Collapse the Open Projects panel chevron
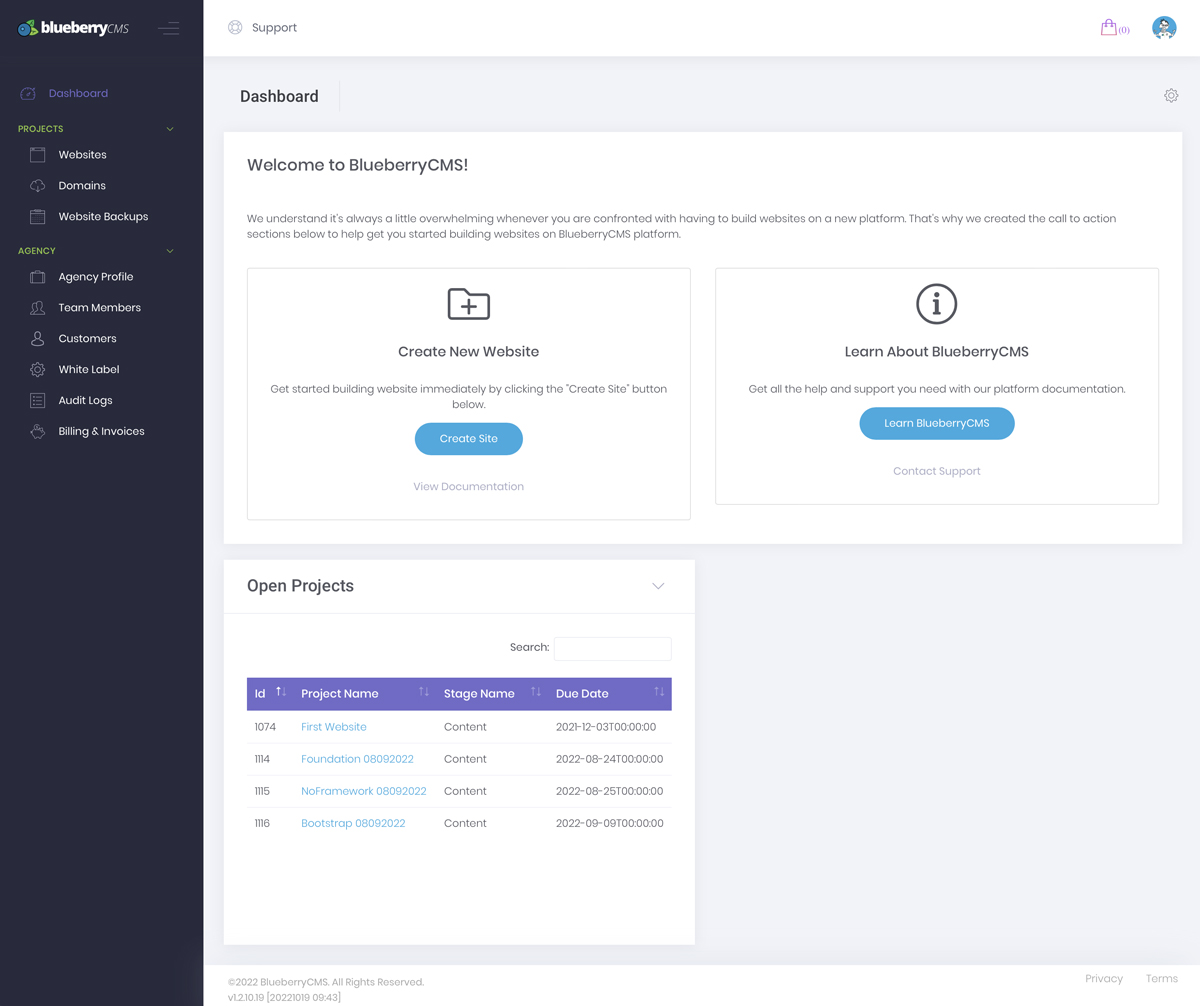Image resolution: width=1200 pixels, height=1006 pixels. 658,586
